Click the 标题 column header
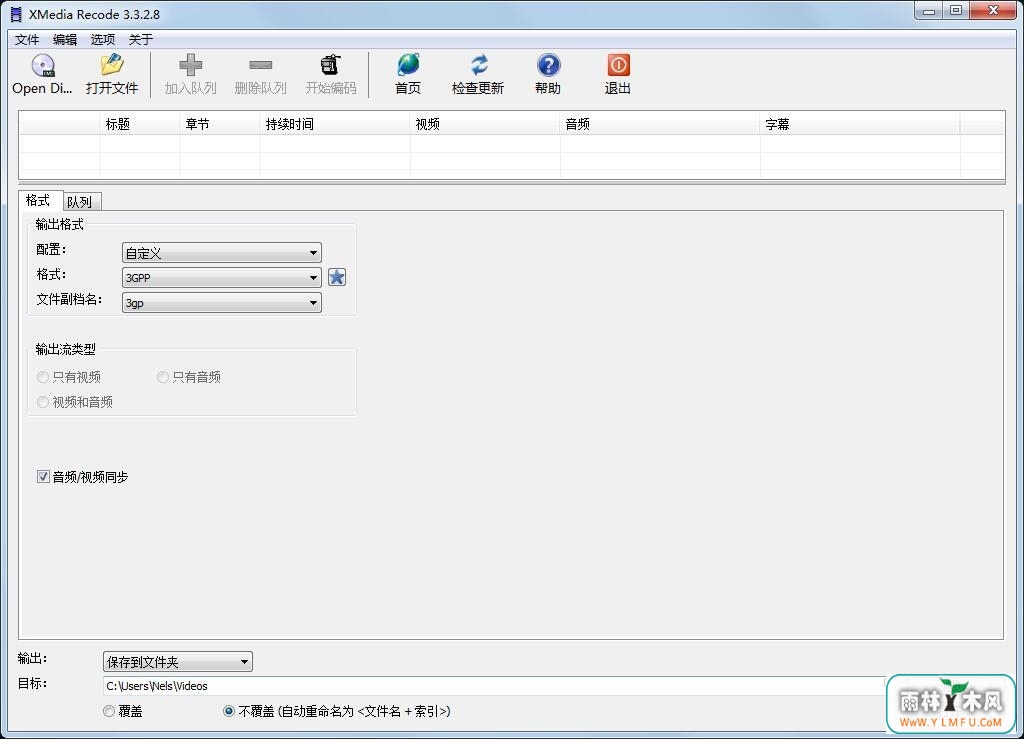 tap(140, 124)
